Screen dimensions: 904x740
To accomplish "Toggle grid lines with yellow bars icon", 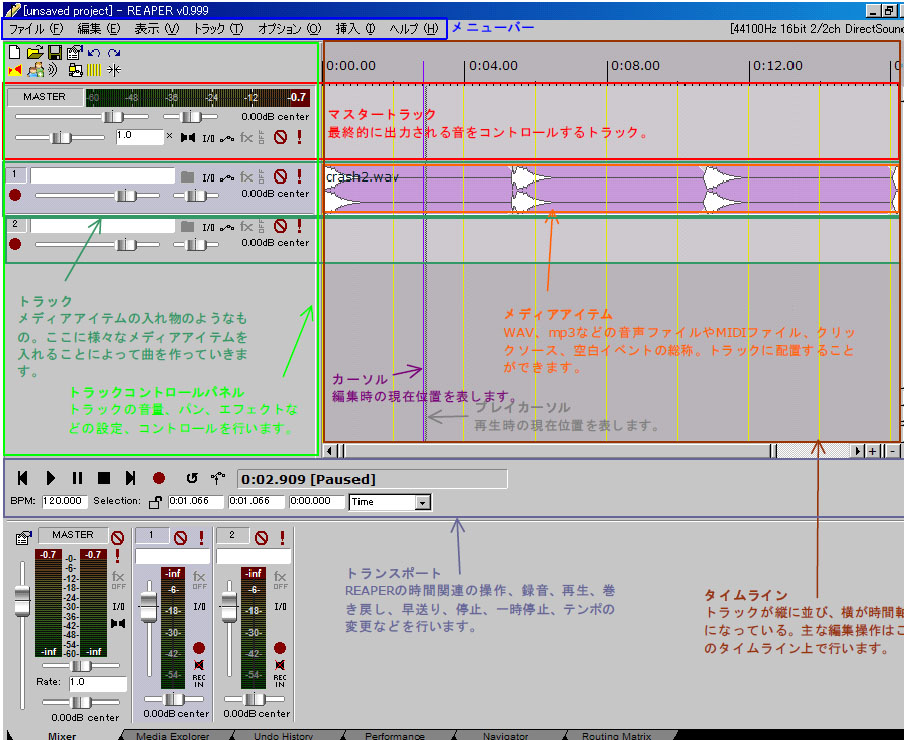I will click(94, 70).
